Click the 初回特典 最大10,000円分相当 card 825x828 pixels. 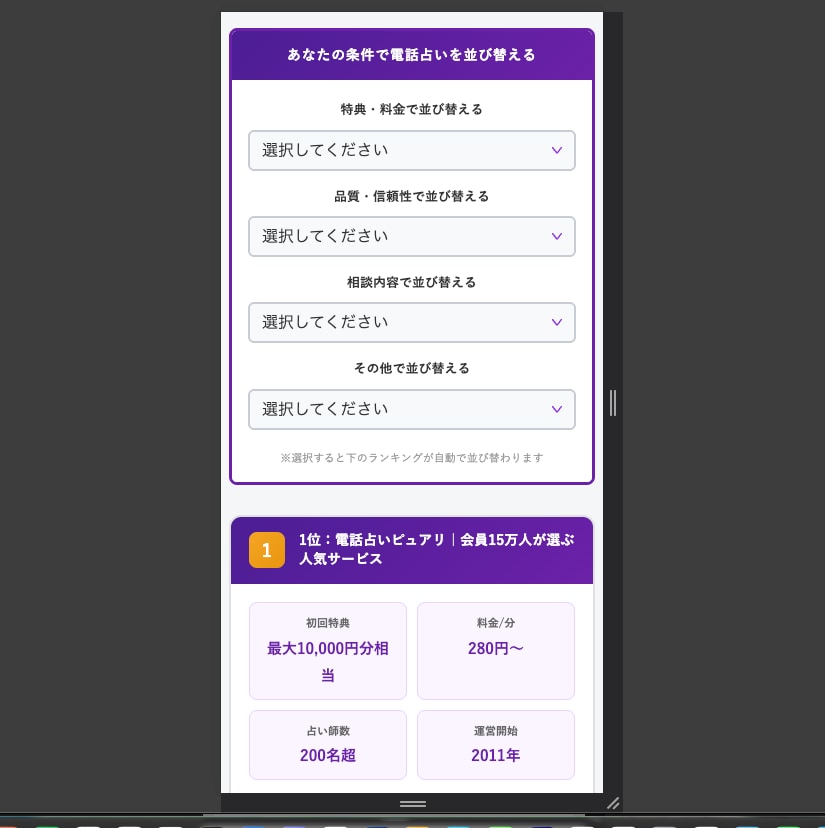[x=327, y=651]
